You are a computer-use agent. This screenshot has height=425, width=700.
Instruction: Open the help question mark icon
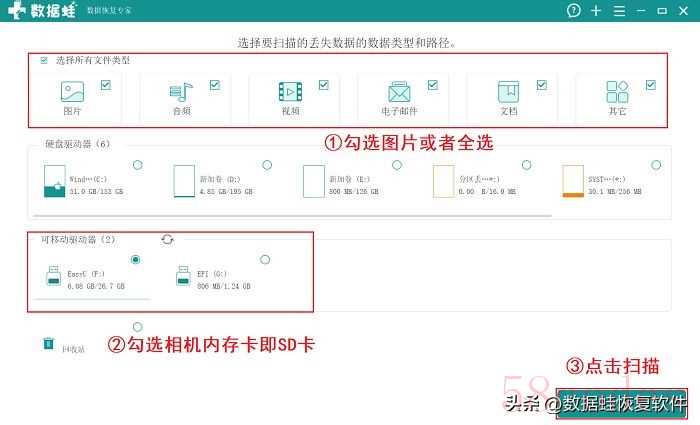[x=574, y=10]
